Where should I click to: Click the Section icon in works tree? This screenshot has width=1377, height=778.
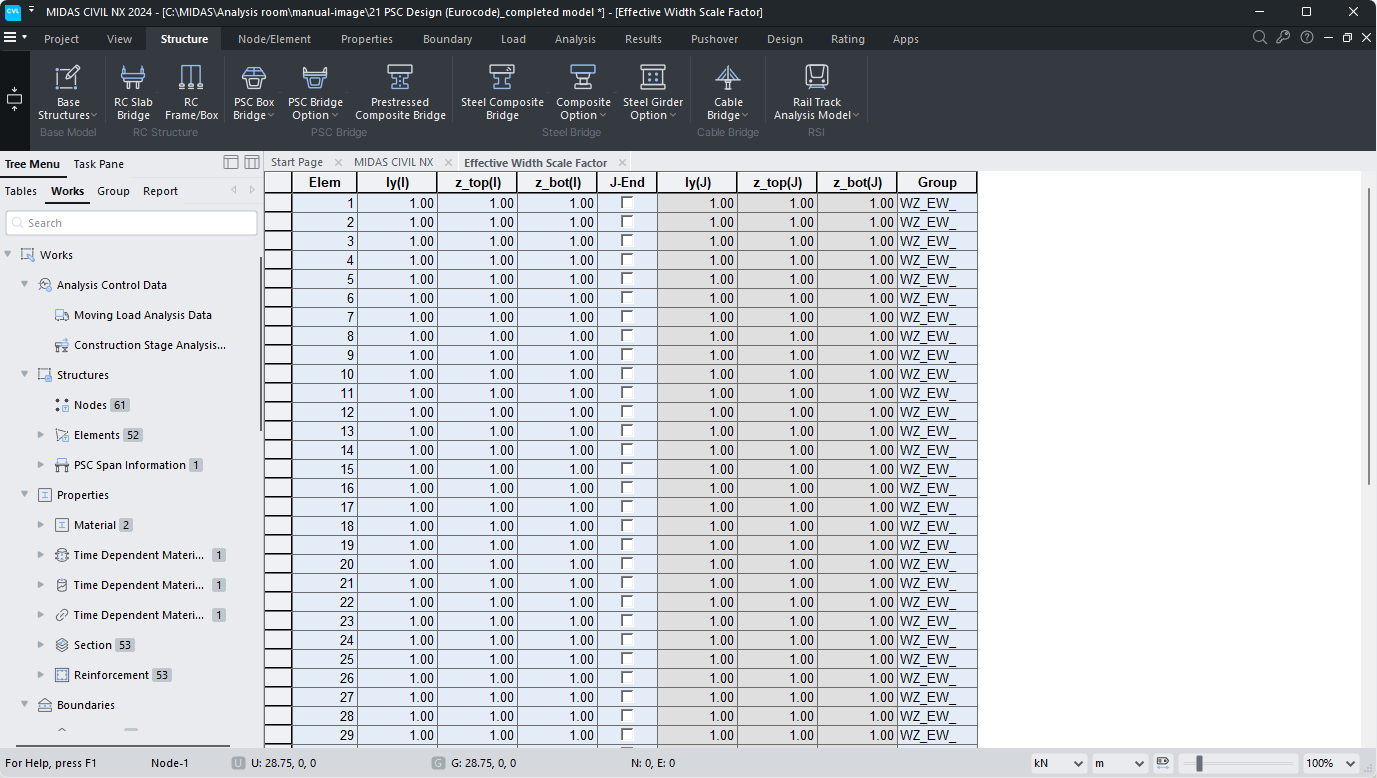click(x=62, y=645)
